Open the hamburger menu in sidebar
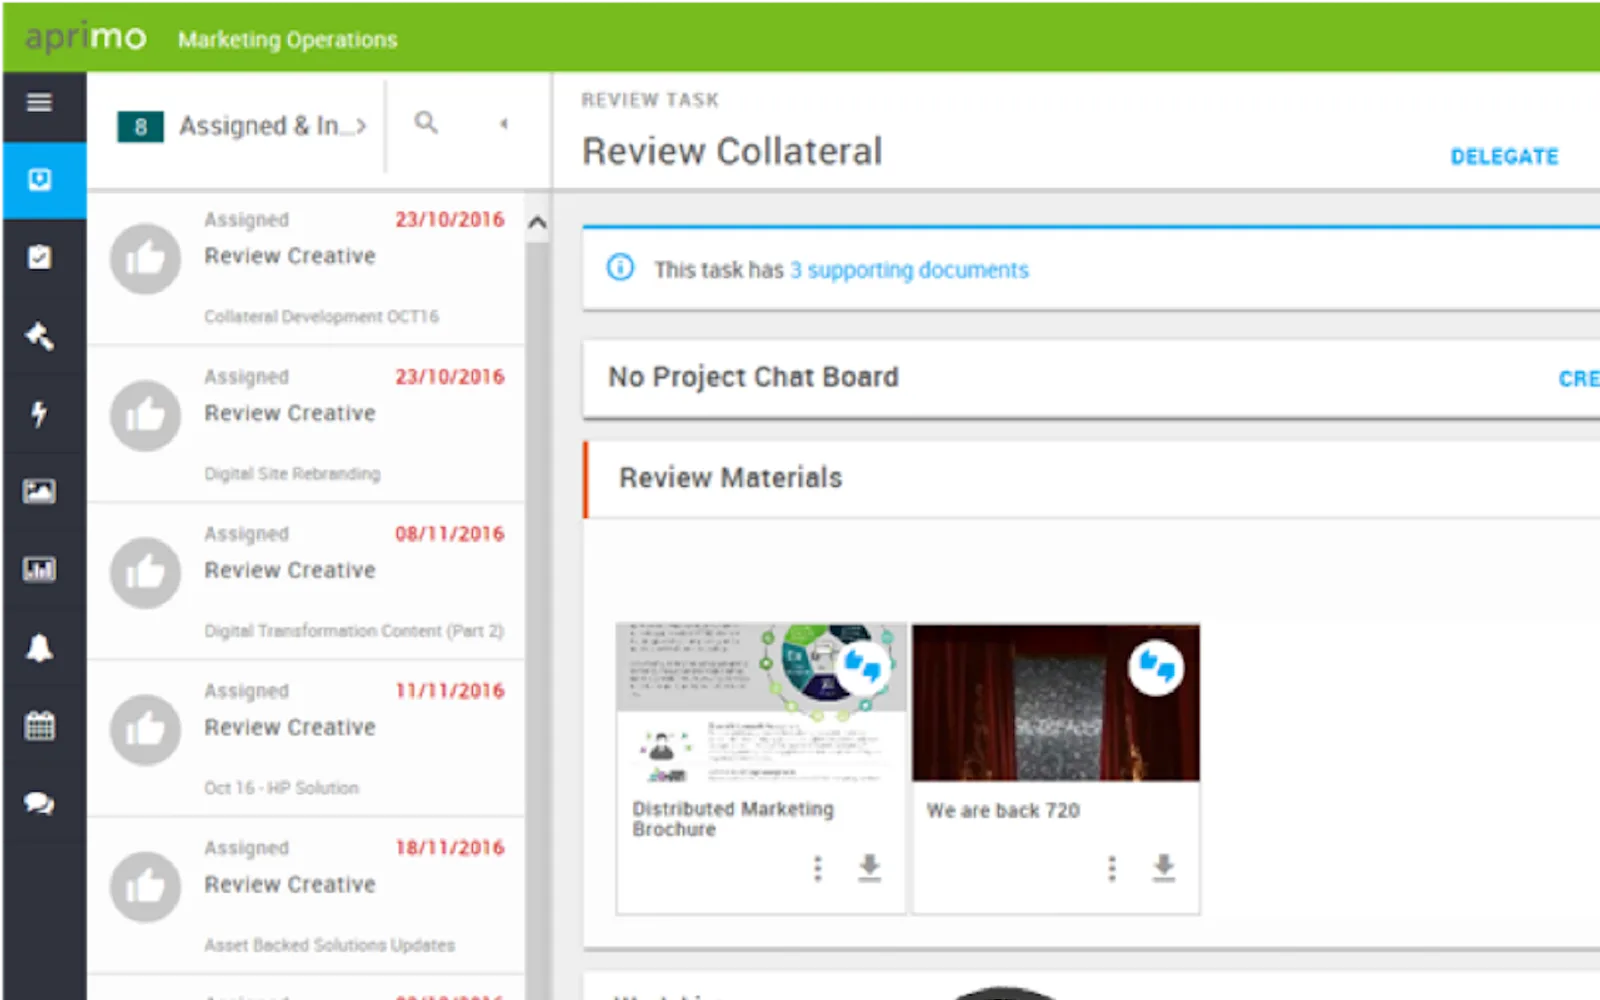Screen dimensions: 1600x1000 point(39,102)
